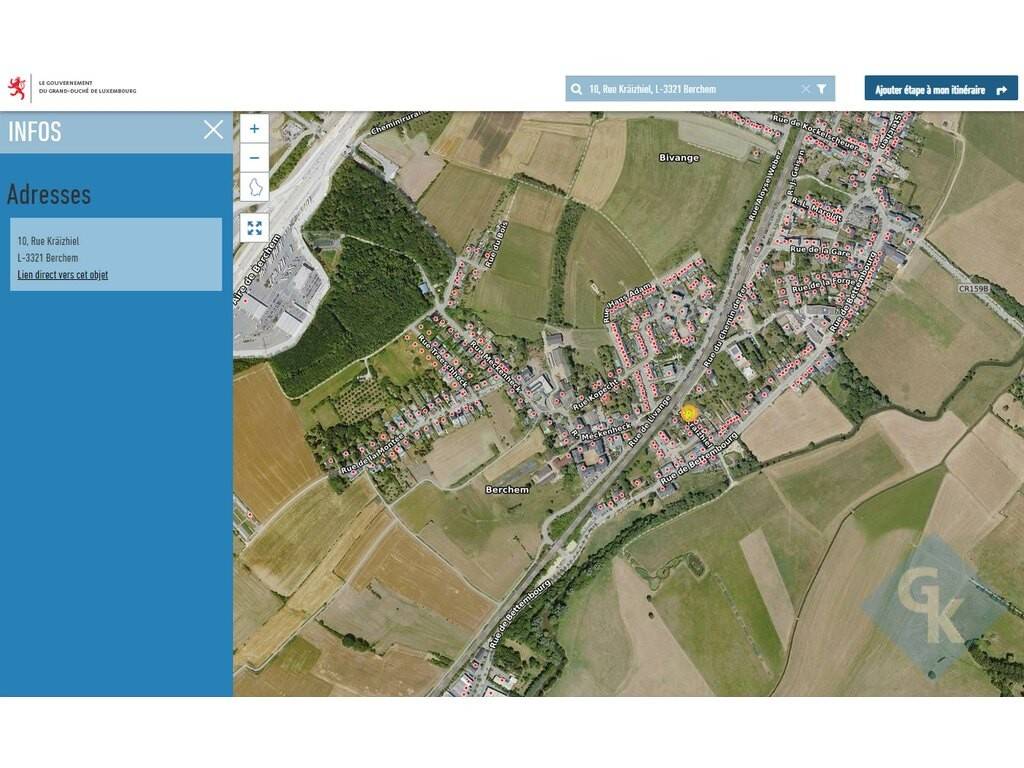Click the 'Adresses' section heading
The width and height of the screenshot is (1024, 768).
tap(49, 194)
